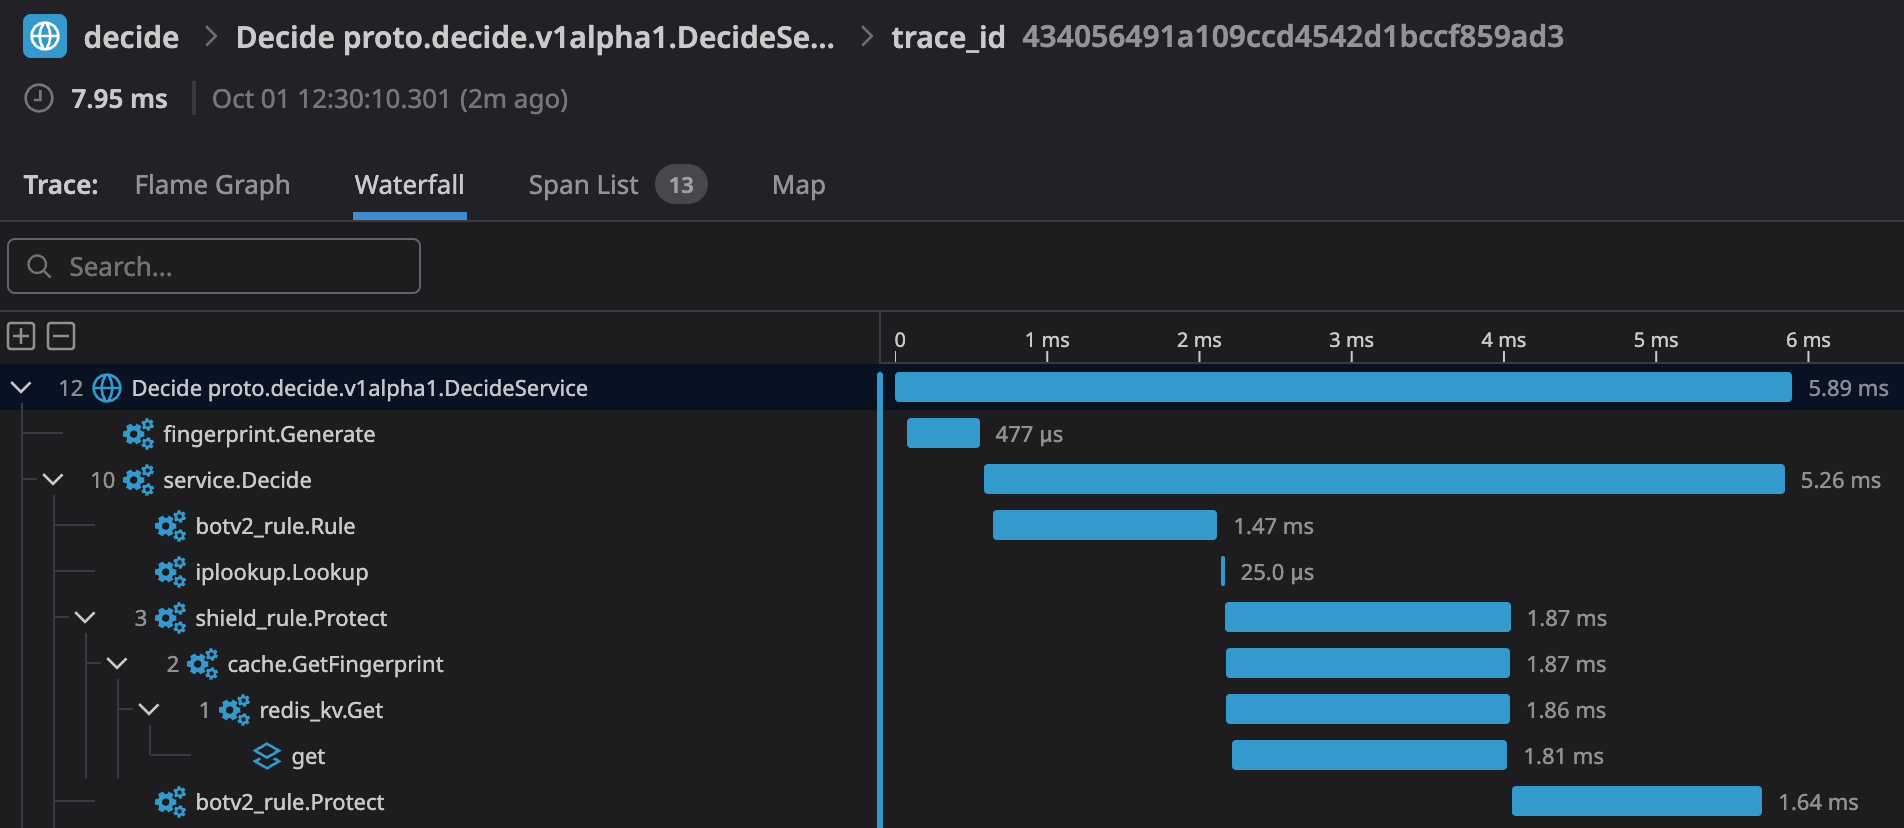Click gear icon beside cache.GetFingerprint
The image size is (1904, 828).
click(x=203, y=664)
